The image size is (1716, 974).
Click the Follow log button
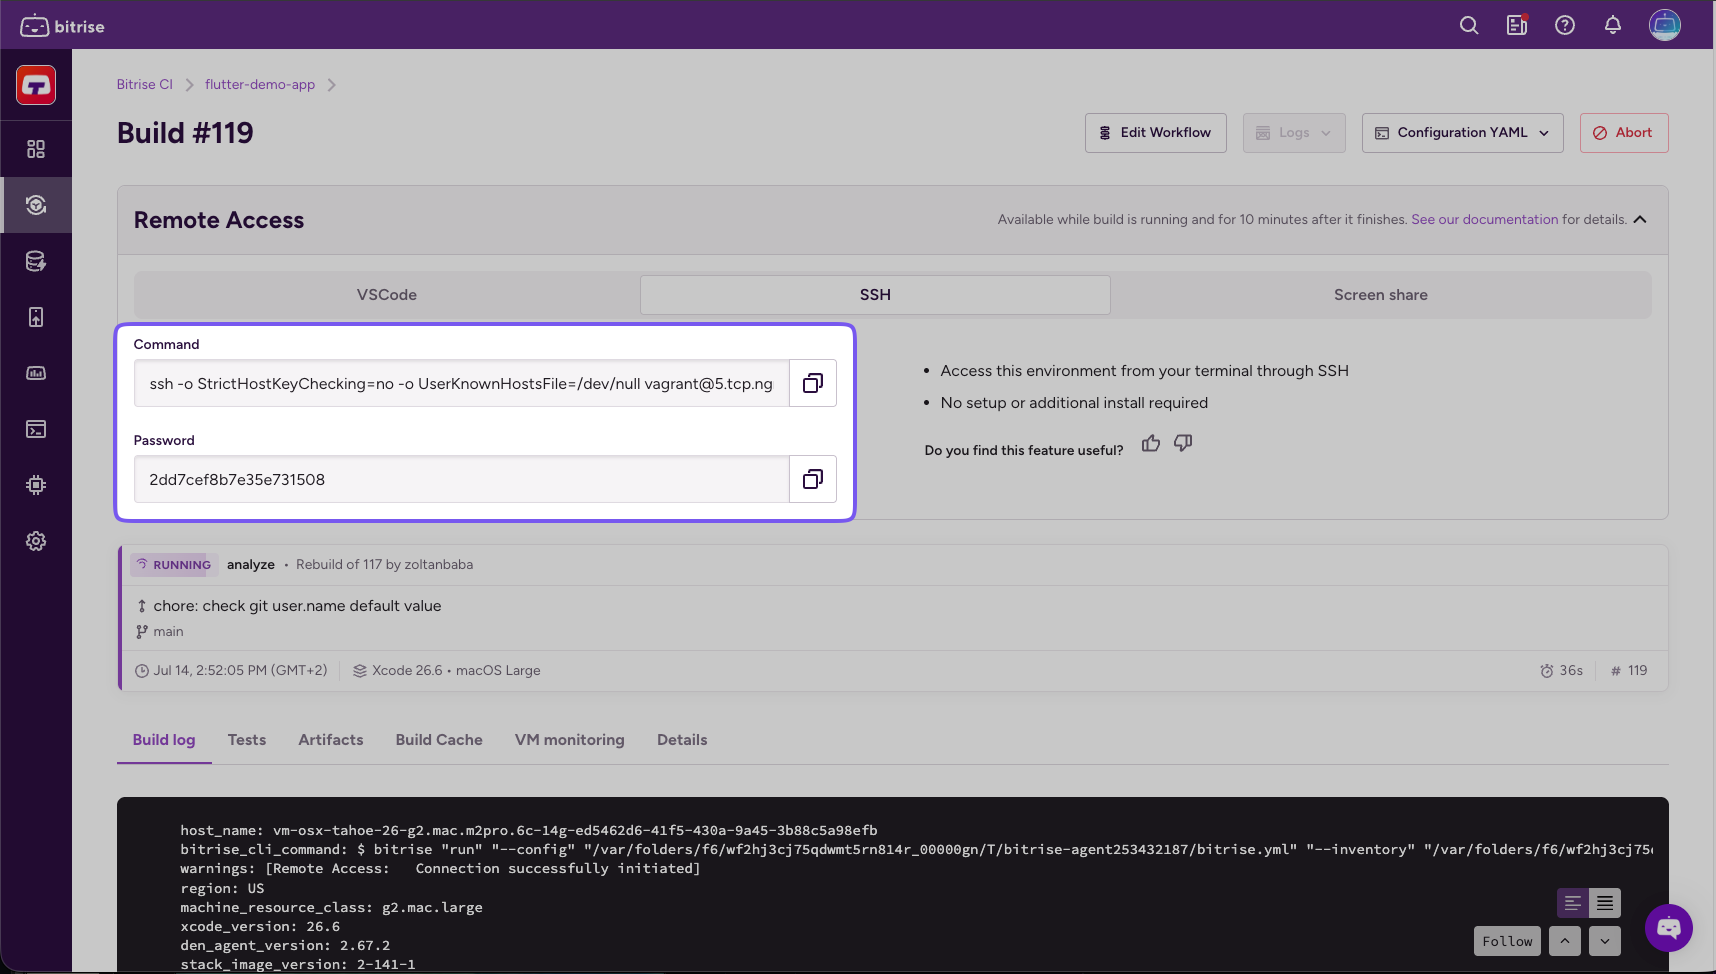1507,941
